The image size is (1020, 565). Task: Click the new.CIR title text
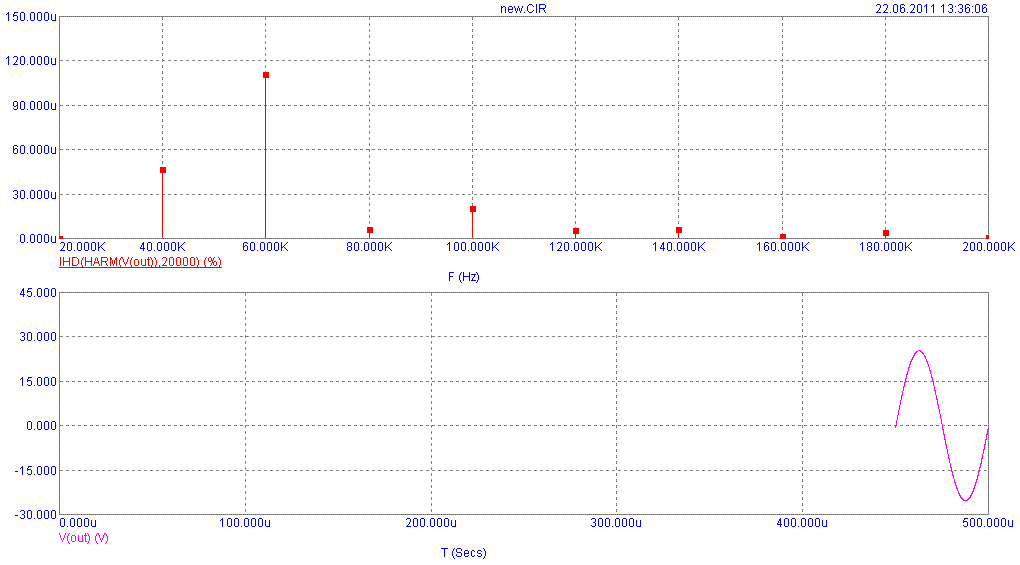pyautogui.click(x=523, y=9)
